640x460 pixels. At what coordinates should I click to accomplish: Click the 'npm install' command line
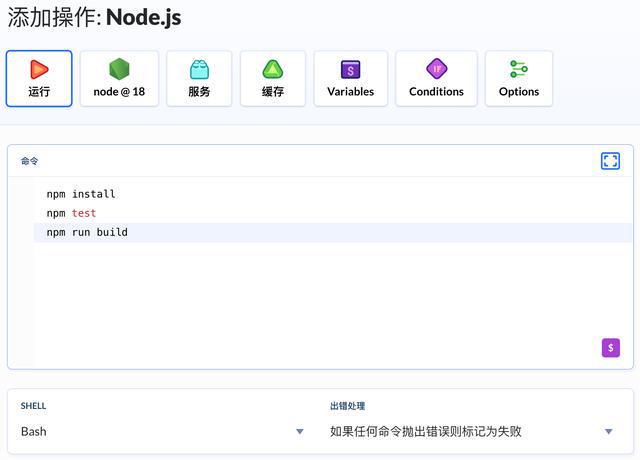tap(81, 194)
